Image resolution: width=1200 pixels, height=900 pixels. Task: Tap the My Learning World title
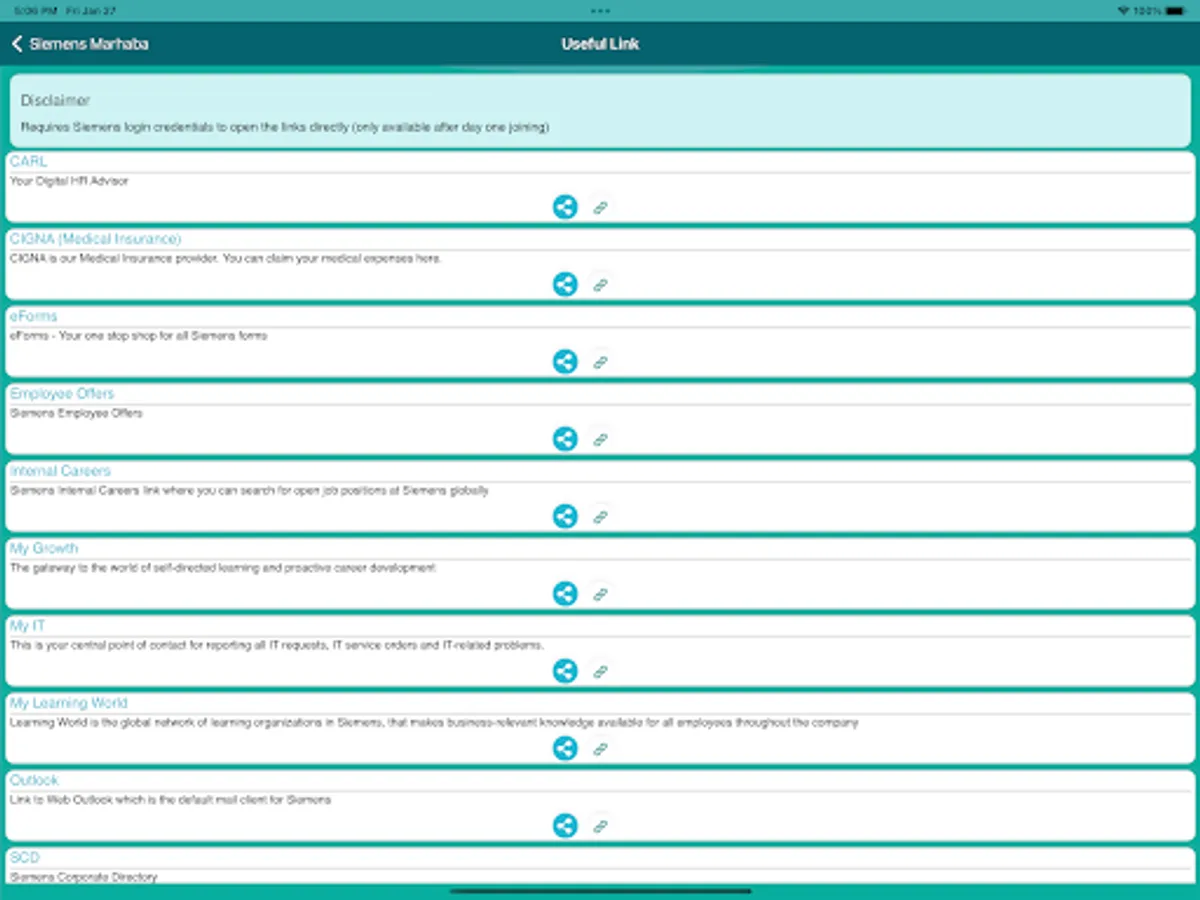69,703
